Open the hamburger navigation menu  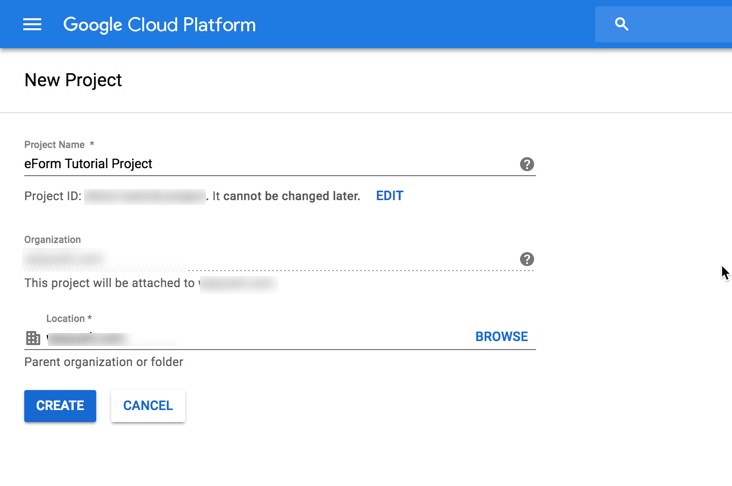[x=32, y=24]
